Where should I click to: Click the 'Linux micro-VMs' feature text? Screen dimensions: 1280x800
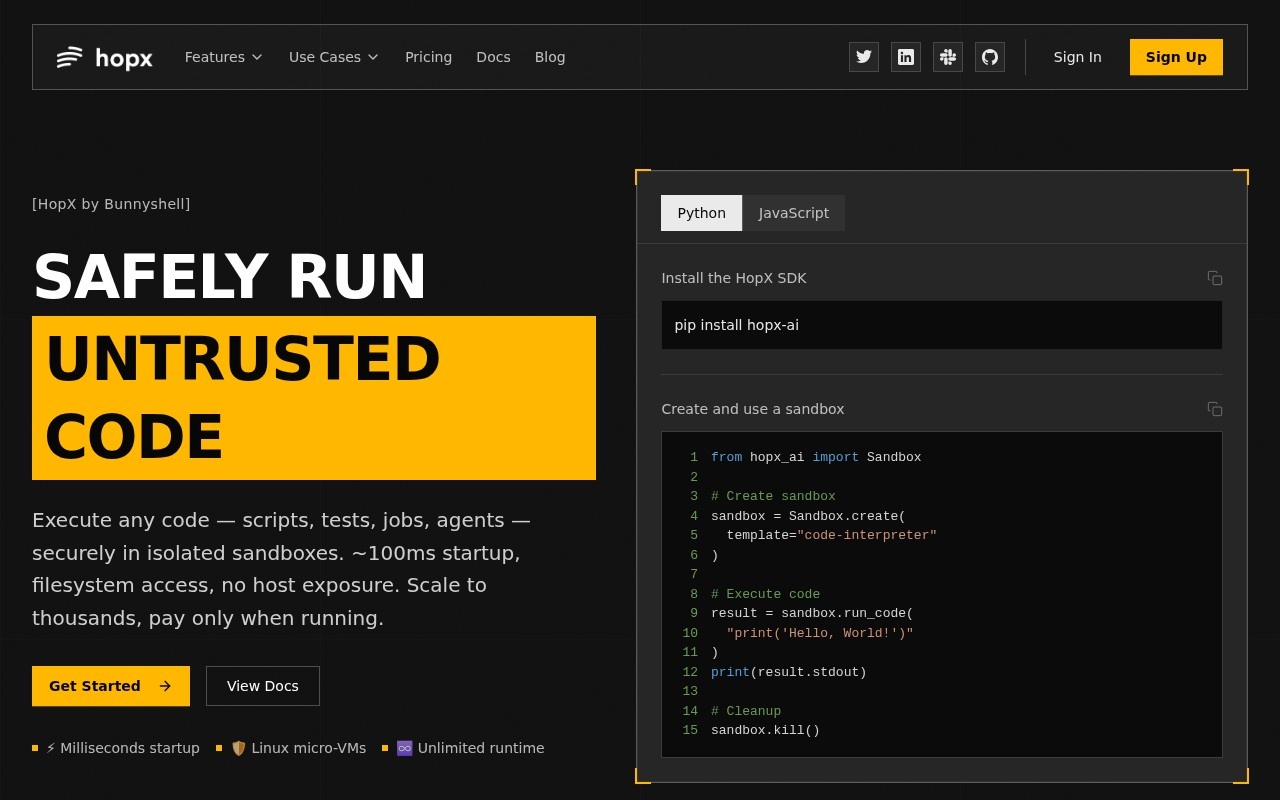tap(309, 748)
